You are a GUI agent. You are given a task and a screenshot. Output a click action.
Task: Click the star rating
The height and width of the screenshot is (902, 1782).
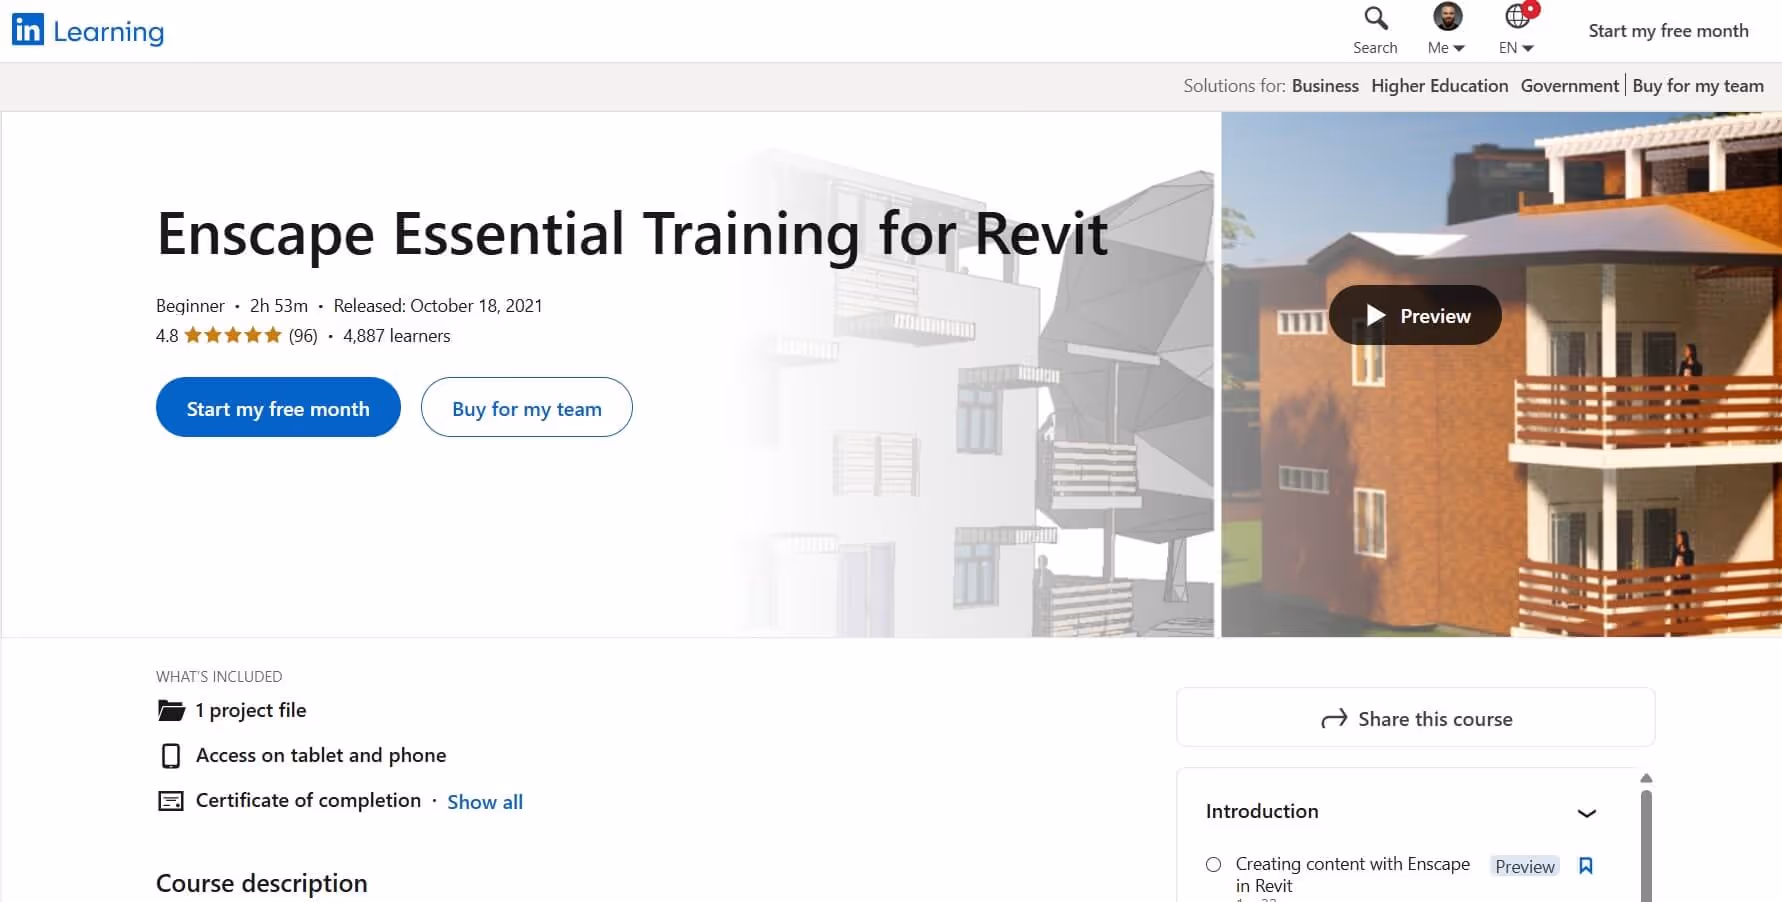[x=233, y=336]
